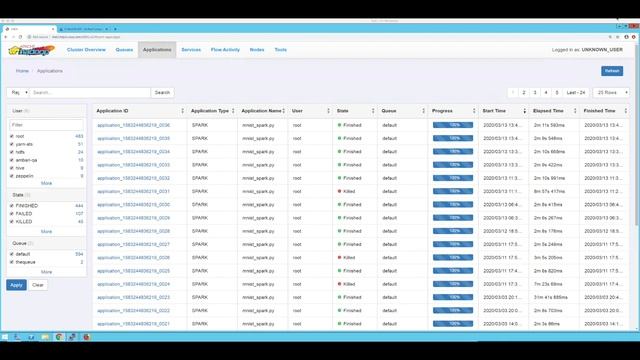This screenshot has height=360, width=640.
Task: Open the search type dropdown
Action: tap(18, 93)
